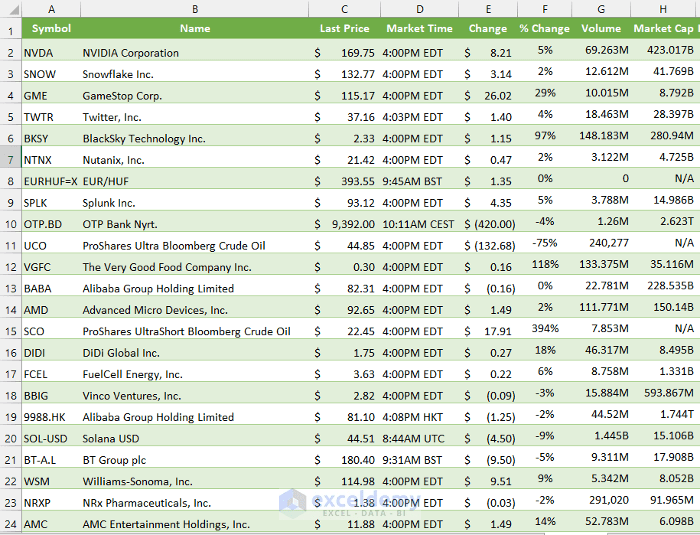The width and height of the screenshot is (700, 535).
Task: Select ProShares Ultra Bloomberg Crude Oil cell
Action: (x=195, y=243)
